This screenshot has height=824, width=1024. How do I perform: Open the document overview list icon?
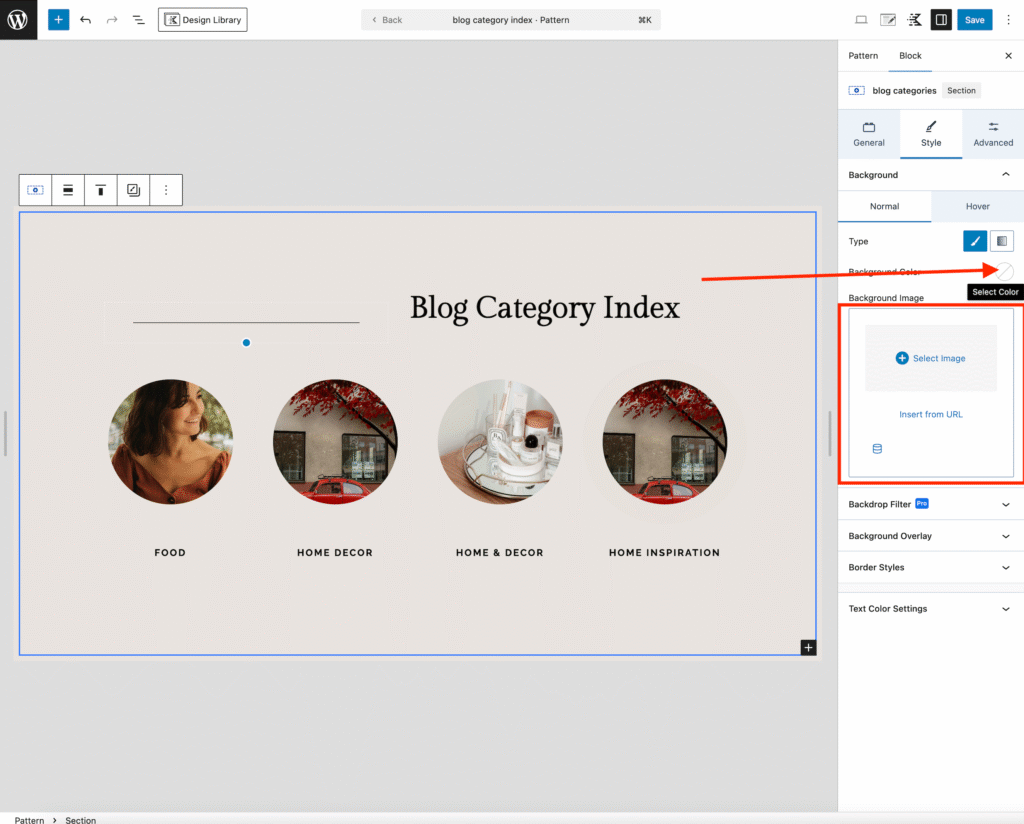[139, 20]
